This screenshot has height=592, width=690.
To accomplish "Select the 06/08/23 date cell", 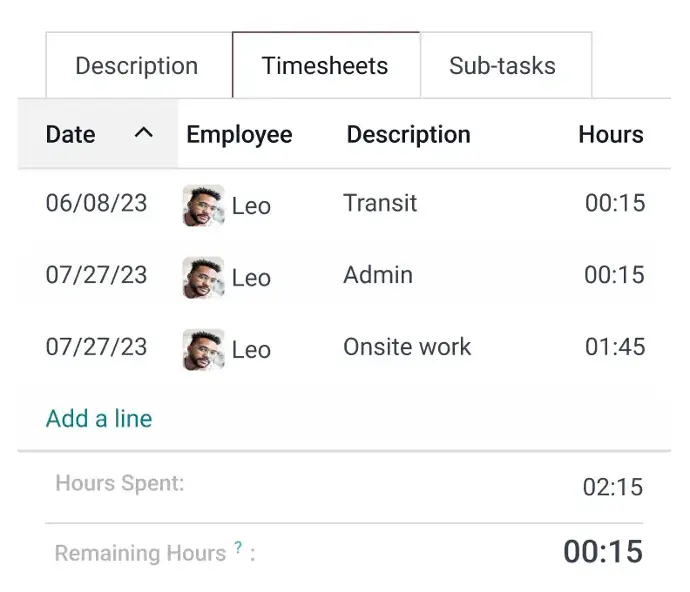I will (96, 203).
